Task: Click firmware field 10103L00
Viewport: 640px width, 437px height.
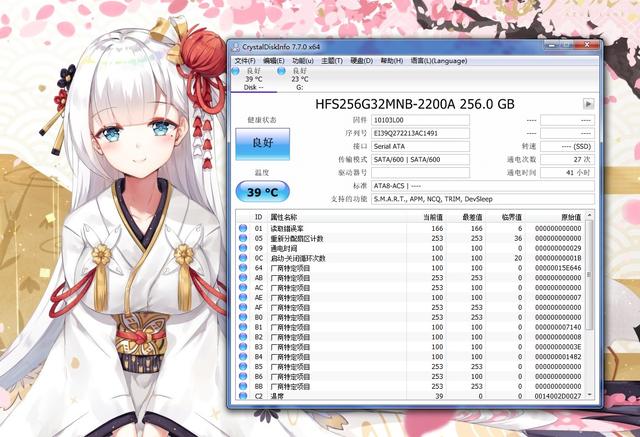Action: tap(420, 120)
